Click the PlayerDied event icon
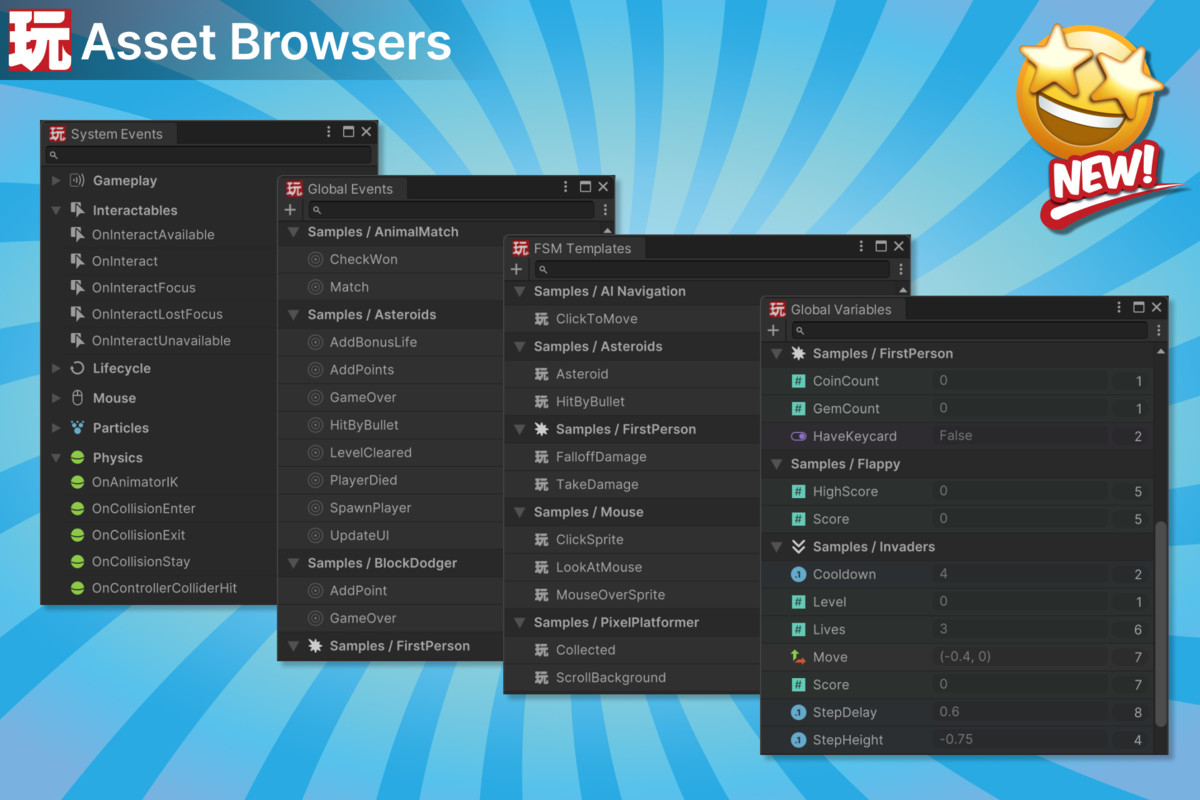 [x=315, y=480]
